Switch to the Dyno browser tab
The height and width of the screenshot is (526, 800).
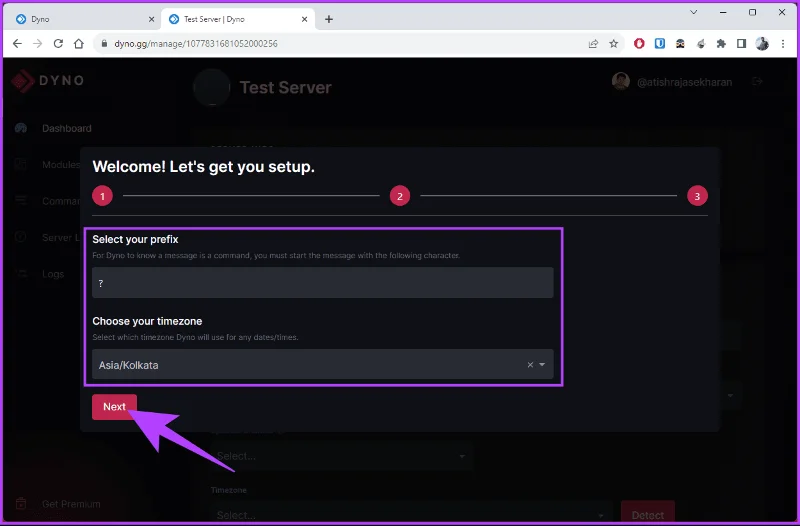[x=84, y=19]
